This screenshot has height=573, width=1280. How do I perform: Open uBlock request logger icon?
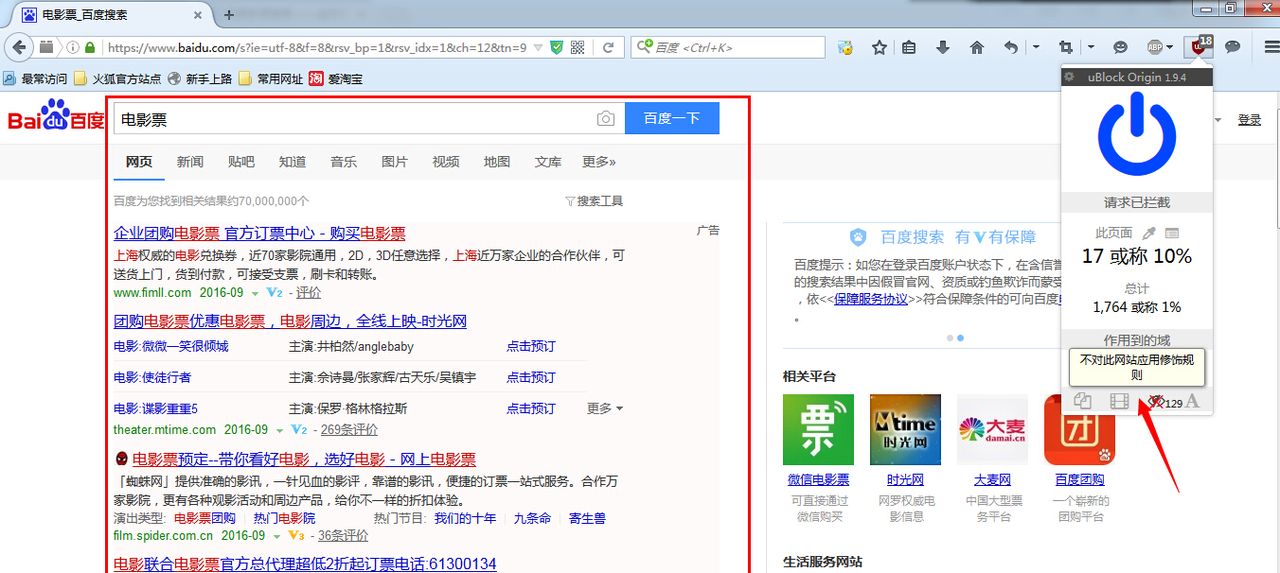pyautogui.click(x=1173, y=233)
